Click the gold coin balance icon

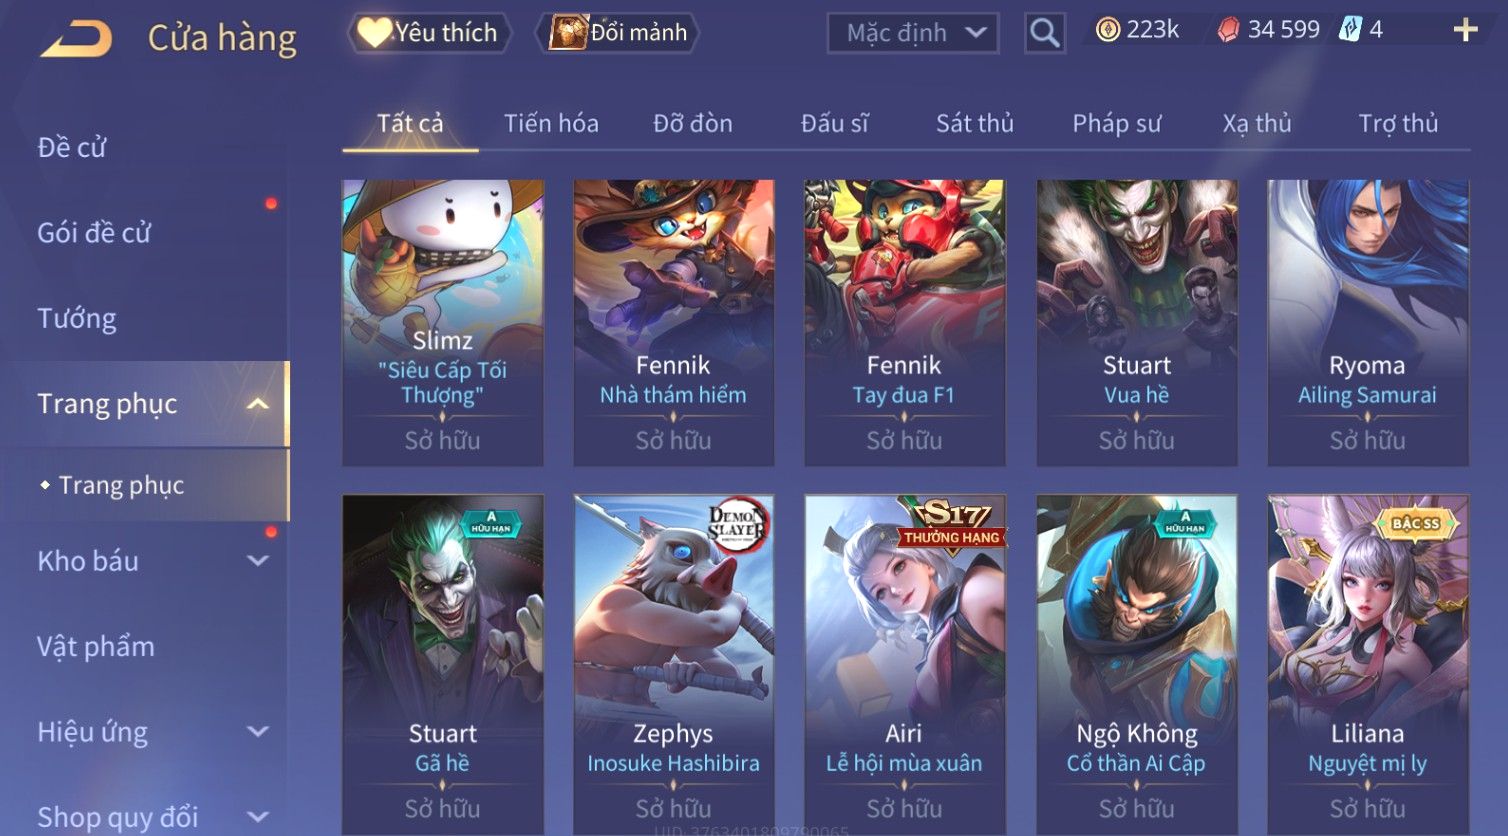coord(1107,30)
